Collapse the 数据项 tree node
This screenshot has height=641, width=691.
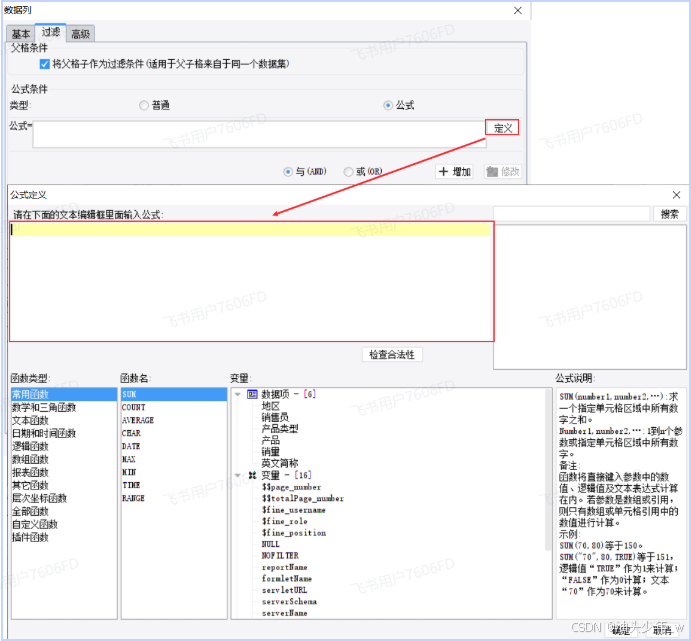coord(238,394)
